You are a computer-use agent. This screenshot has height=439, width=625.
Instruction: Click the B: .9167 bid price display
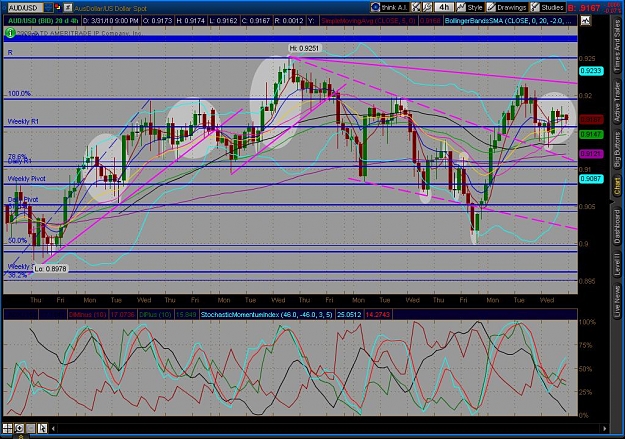click(x=584, y=8)
